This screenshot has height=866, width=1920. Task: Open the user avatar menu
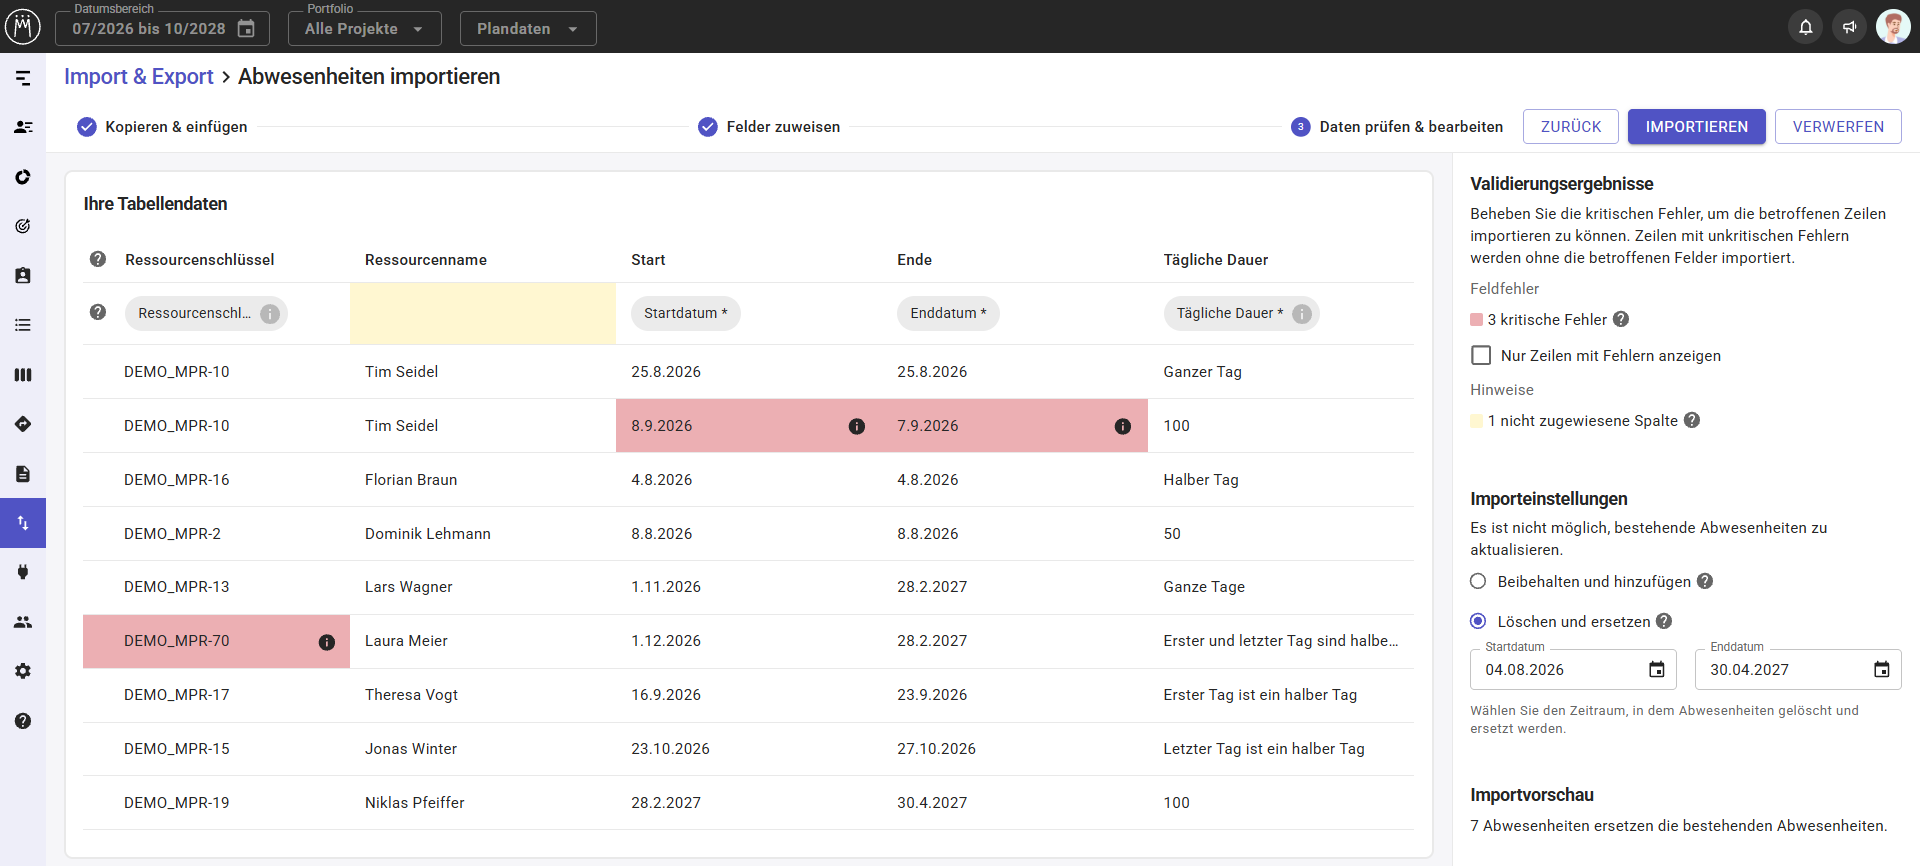1893,27
